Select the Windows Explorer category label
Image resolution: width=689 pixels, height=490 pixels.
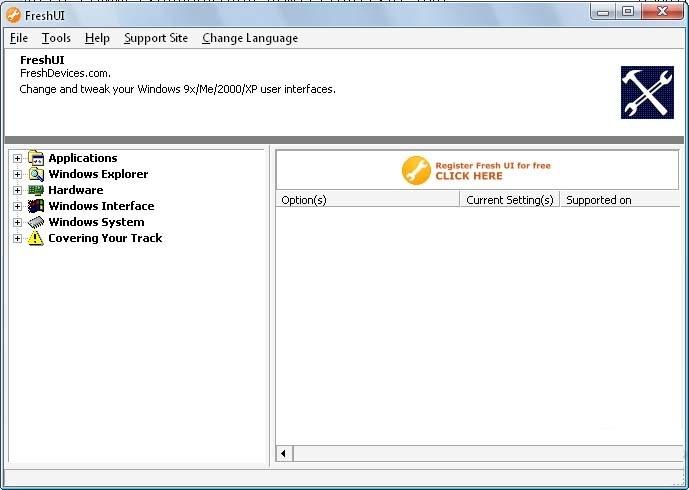[x=98, y=174]
